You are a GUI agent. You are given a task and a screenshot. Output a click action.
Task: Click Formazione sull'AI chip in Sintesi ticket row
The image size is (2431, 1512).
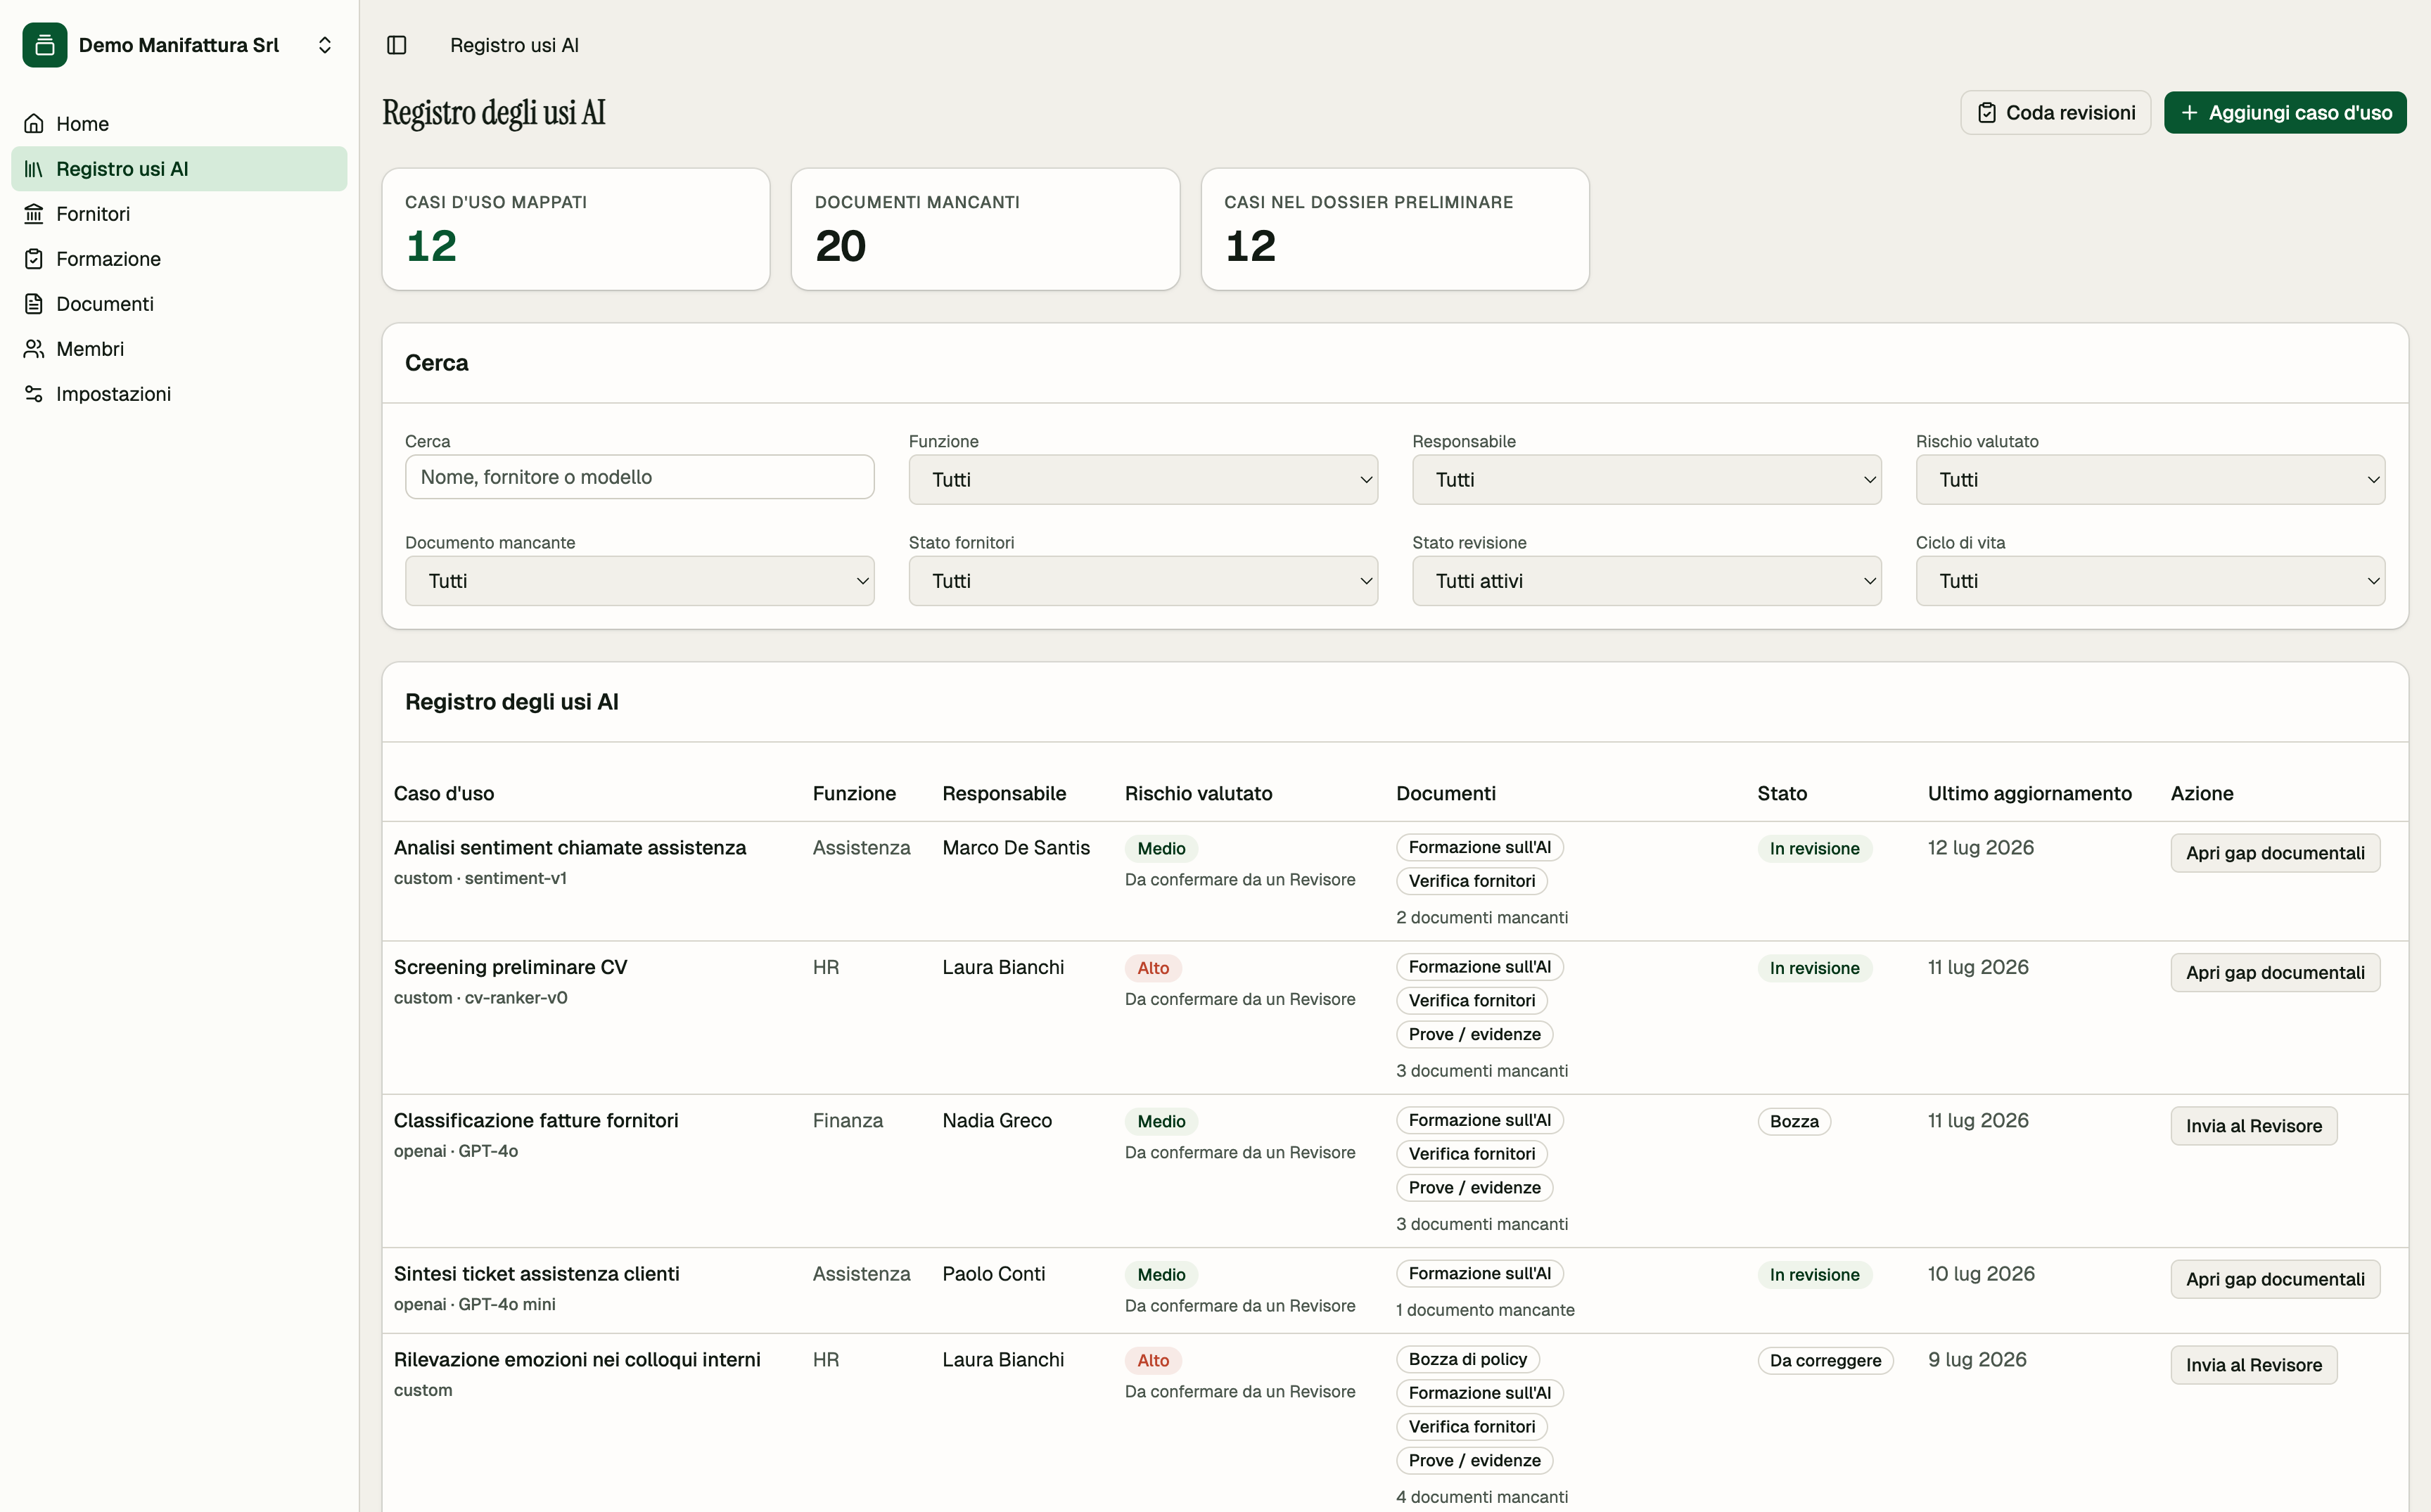click(x=1479, y=1274)
